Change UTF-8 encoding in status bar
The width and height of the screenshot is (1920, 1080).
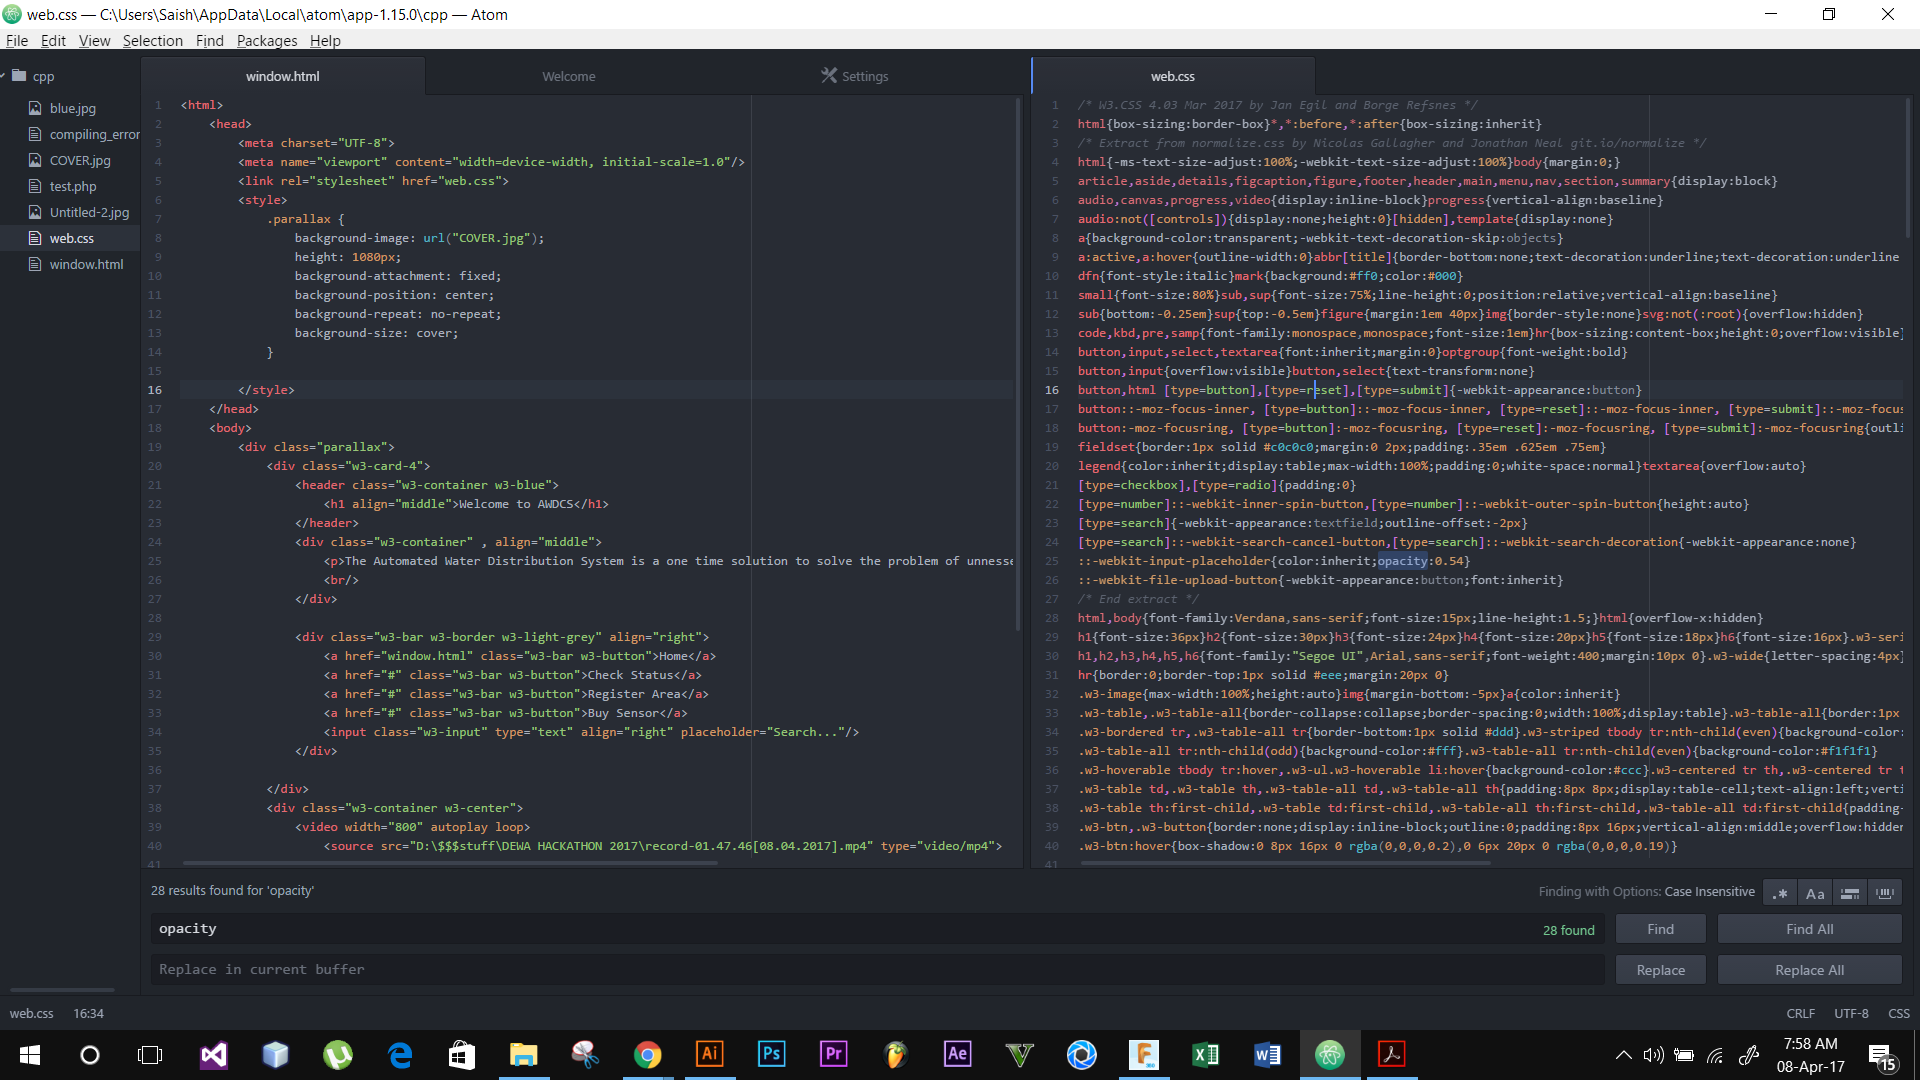click(x=1851, y=1013)
